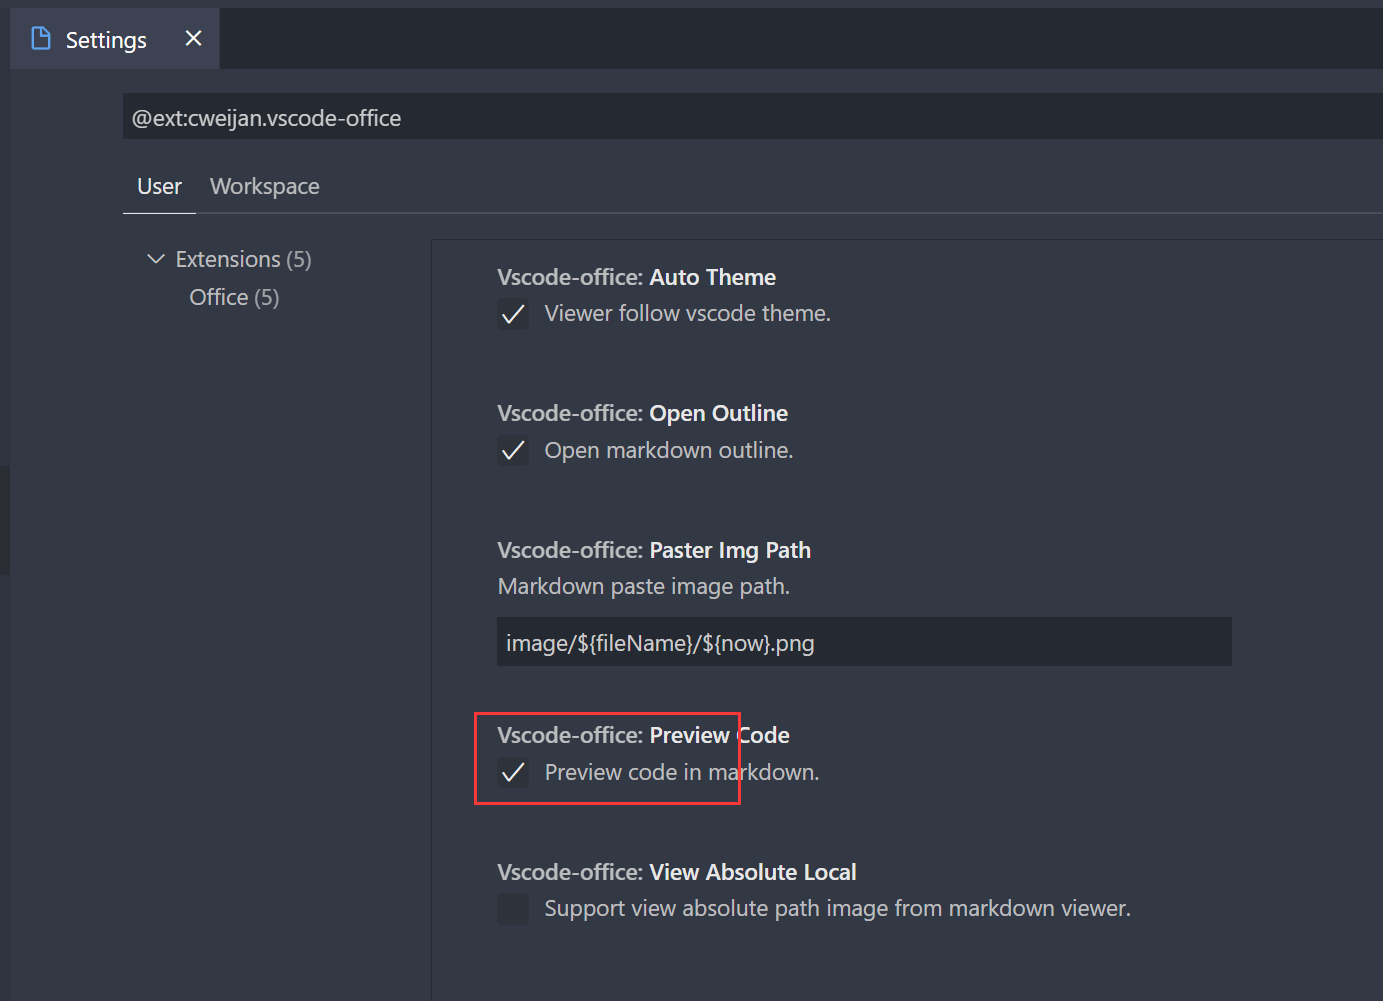The height and width of the screenshot is (1001, 1383).
Task: Click the Settings tab file icon
Action: (x=41, y=38)
